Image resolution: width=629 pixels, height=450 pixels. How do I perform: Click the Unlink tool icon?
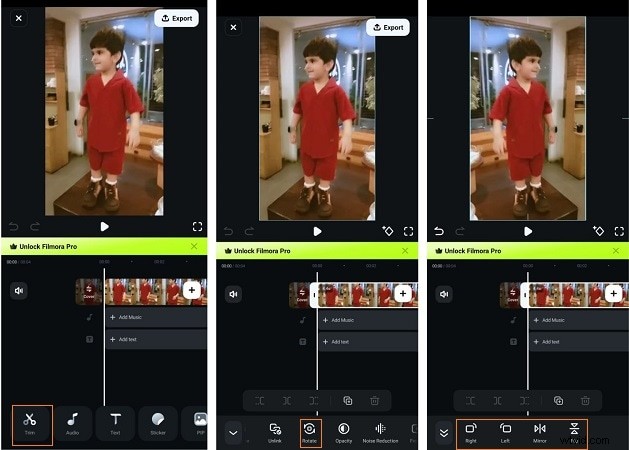coord(275,431)
